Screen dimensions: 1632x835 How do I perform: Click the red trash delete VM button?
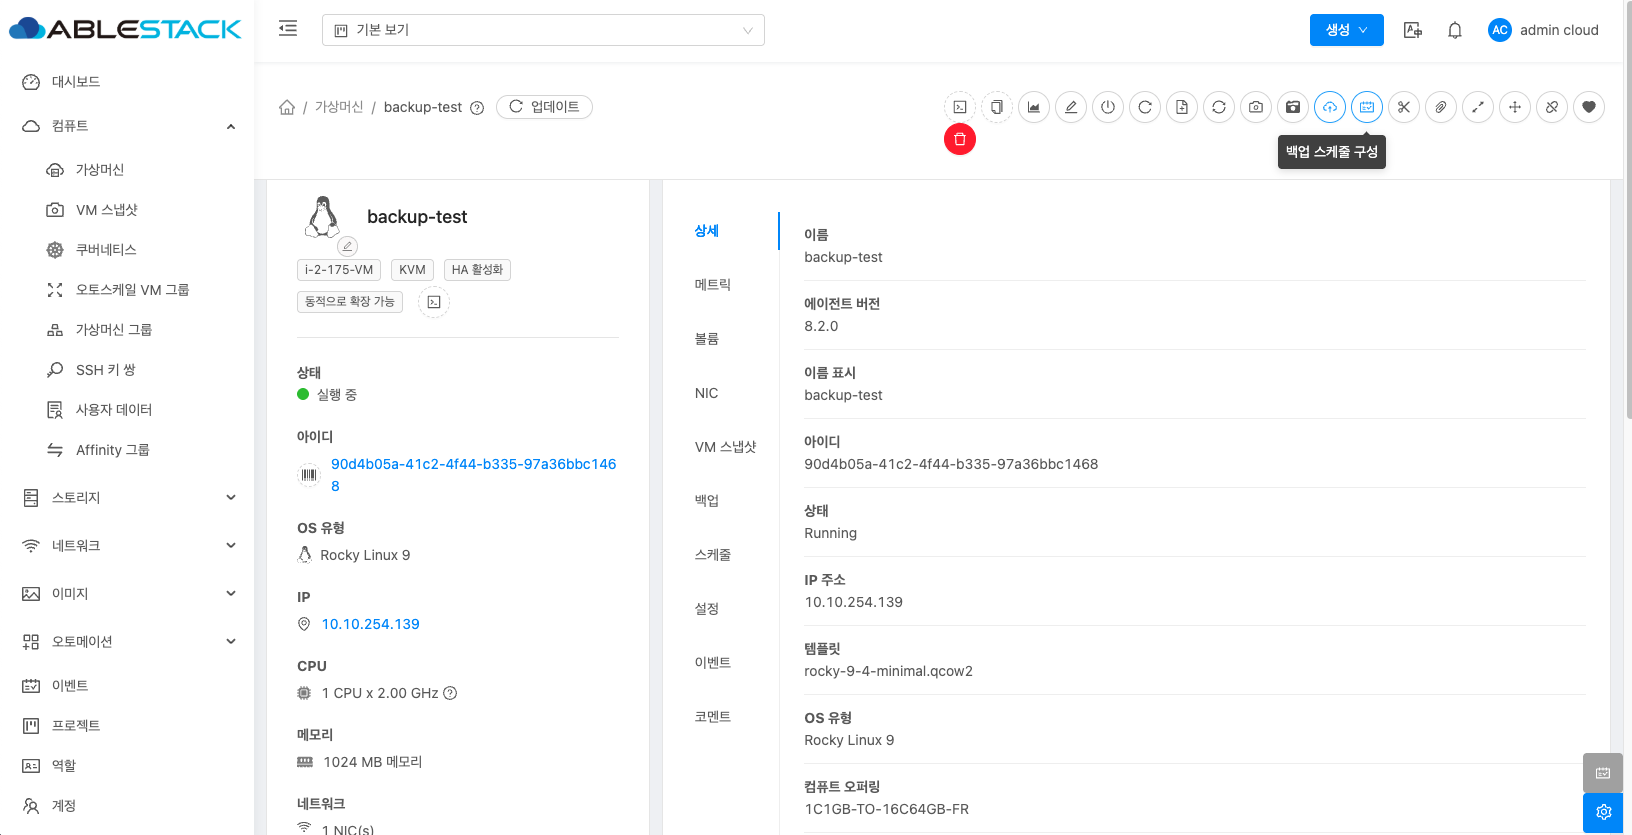pyautogui.click(x=959, y=139)
